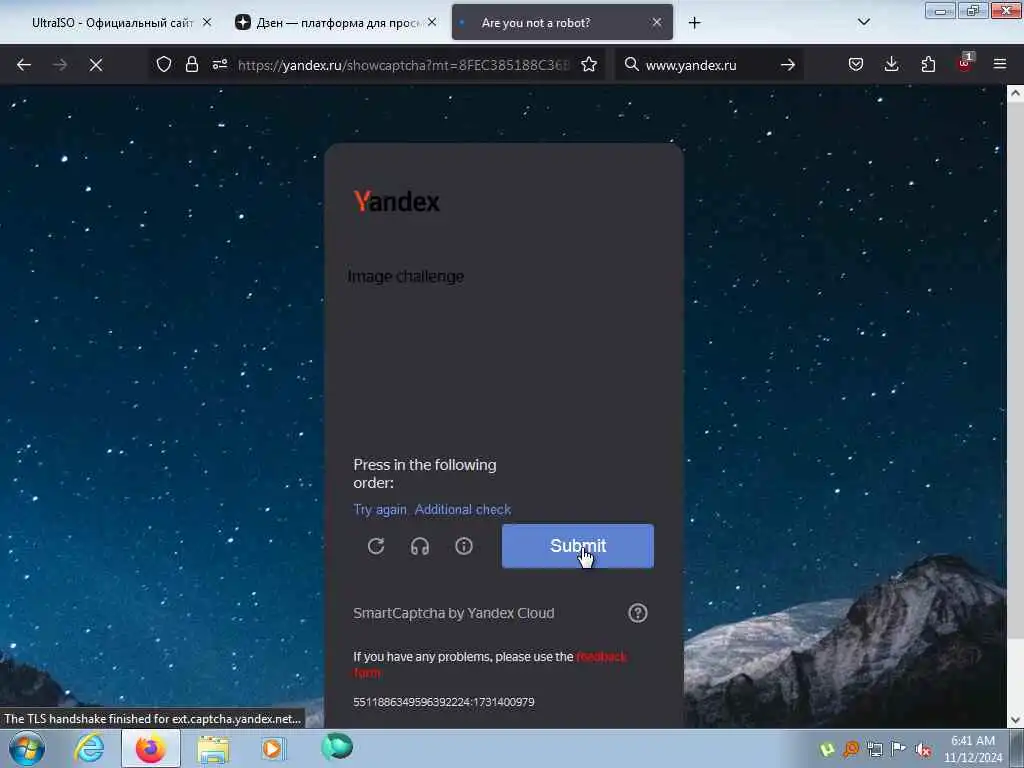Bookmark this page with the star icon

tap(589, 64)
